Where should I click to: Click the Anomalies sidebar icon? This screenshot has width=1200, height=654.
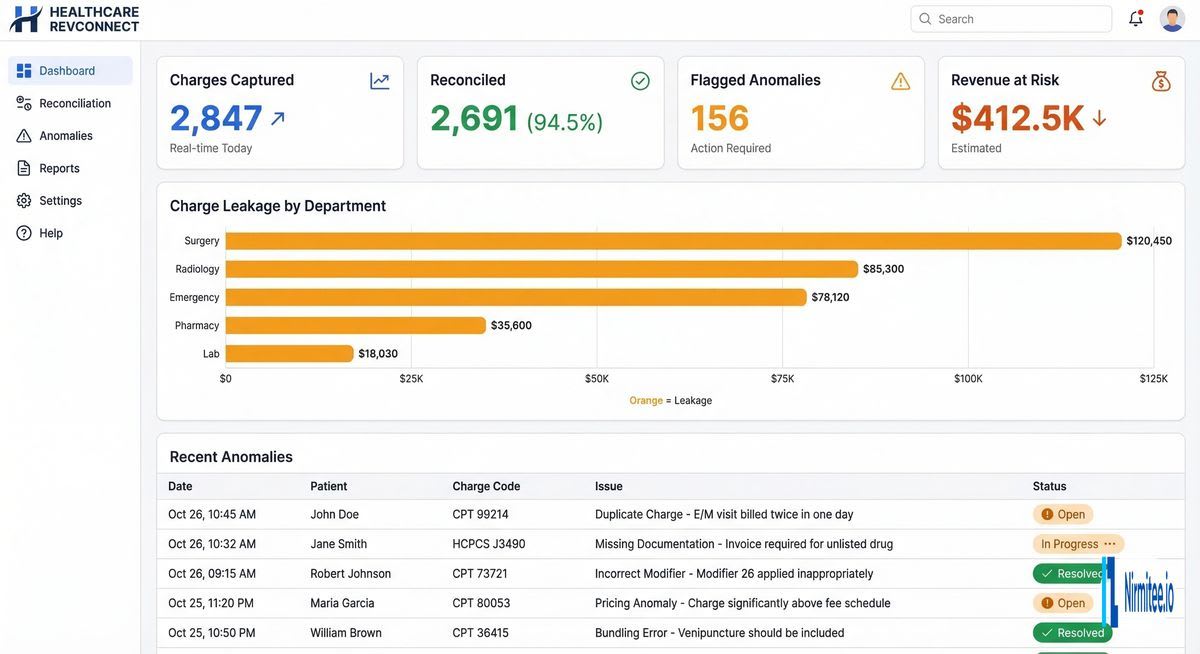[23, 135]
